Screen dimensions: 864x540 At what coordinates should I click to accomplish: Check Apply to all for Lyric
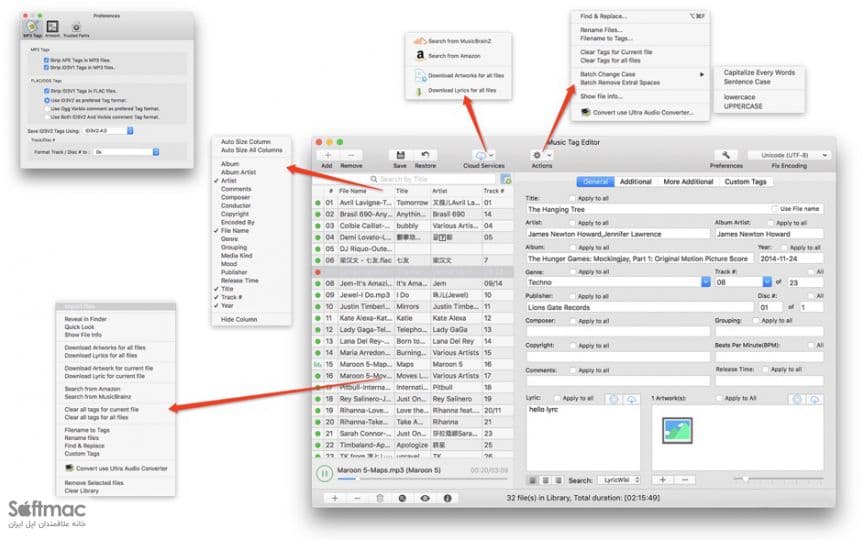tap(557, 398)
